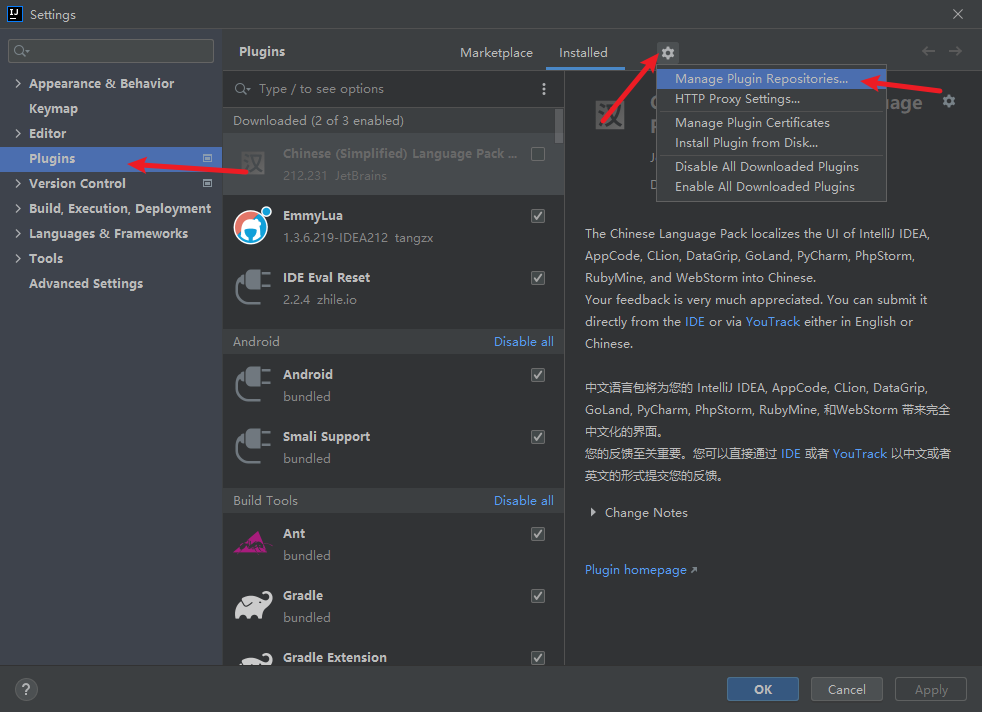This screenshot has width=982, height=712.
Task: Expand Languages & Frameworks node
Action: point(18,234)
